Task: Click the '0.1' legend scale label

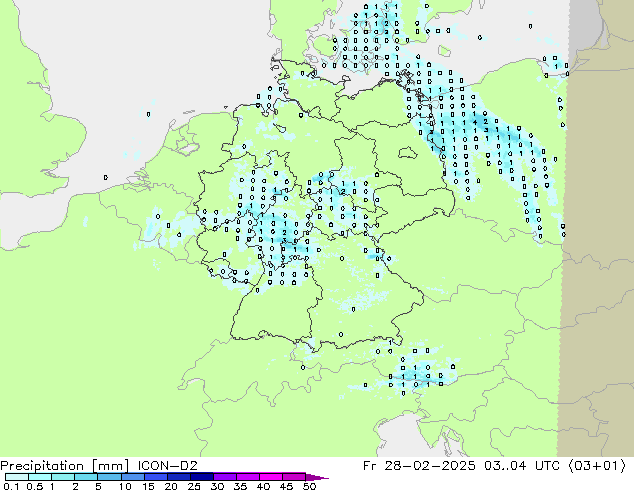Action: [x=11, y=486]
